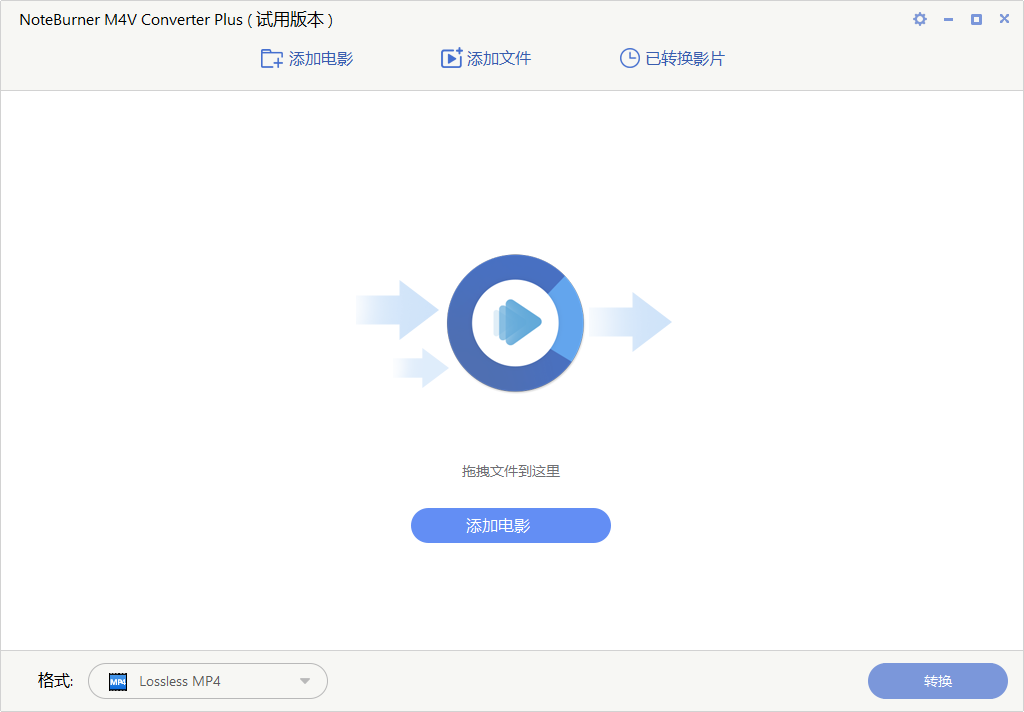Click the 拖拽文件到这里 hint text
Screen dimensions: 1024x712
click(x=511, y=471)
